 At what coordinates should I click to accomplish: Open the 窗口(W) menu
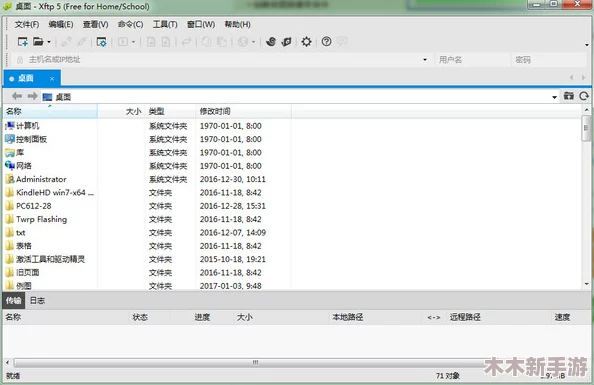pyautogui.click(x=201, y=24)
